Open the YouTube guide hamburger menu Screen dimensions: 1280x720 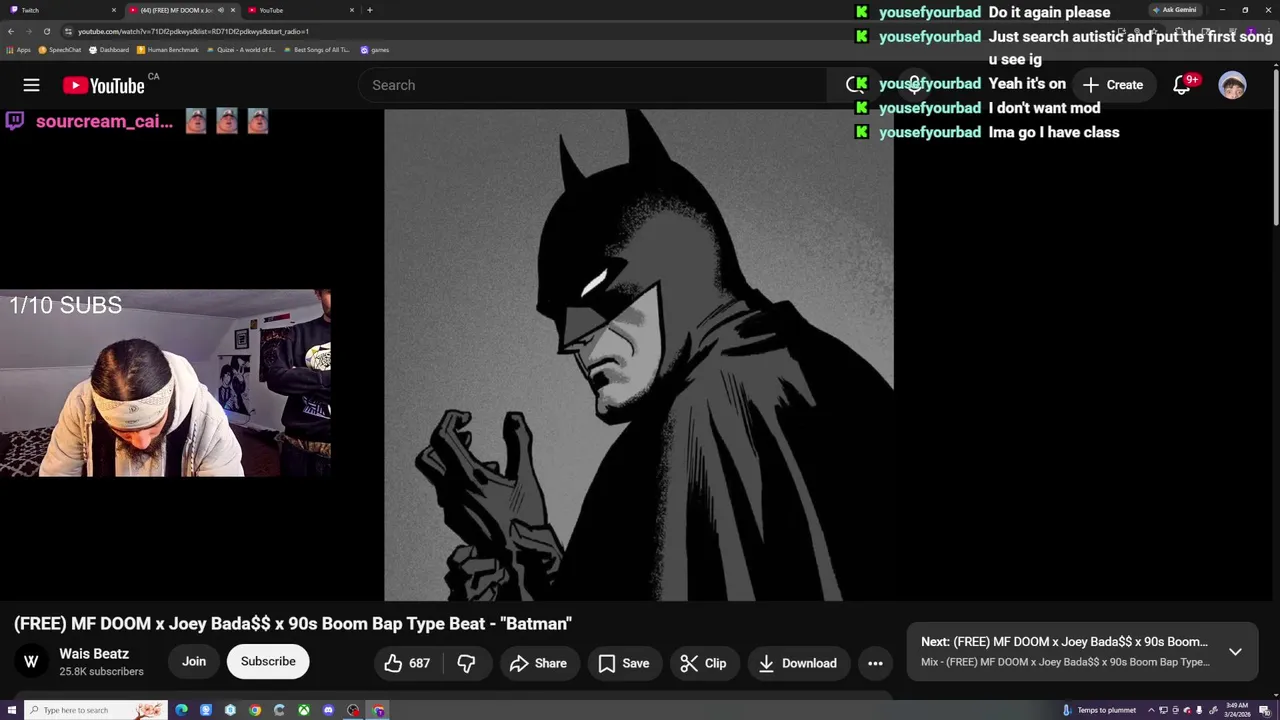(31, 85)
